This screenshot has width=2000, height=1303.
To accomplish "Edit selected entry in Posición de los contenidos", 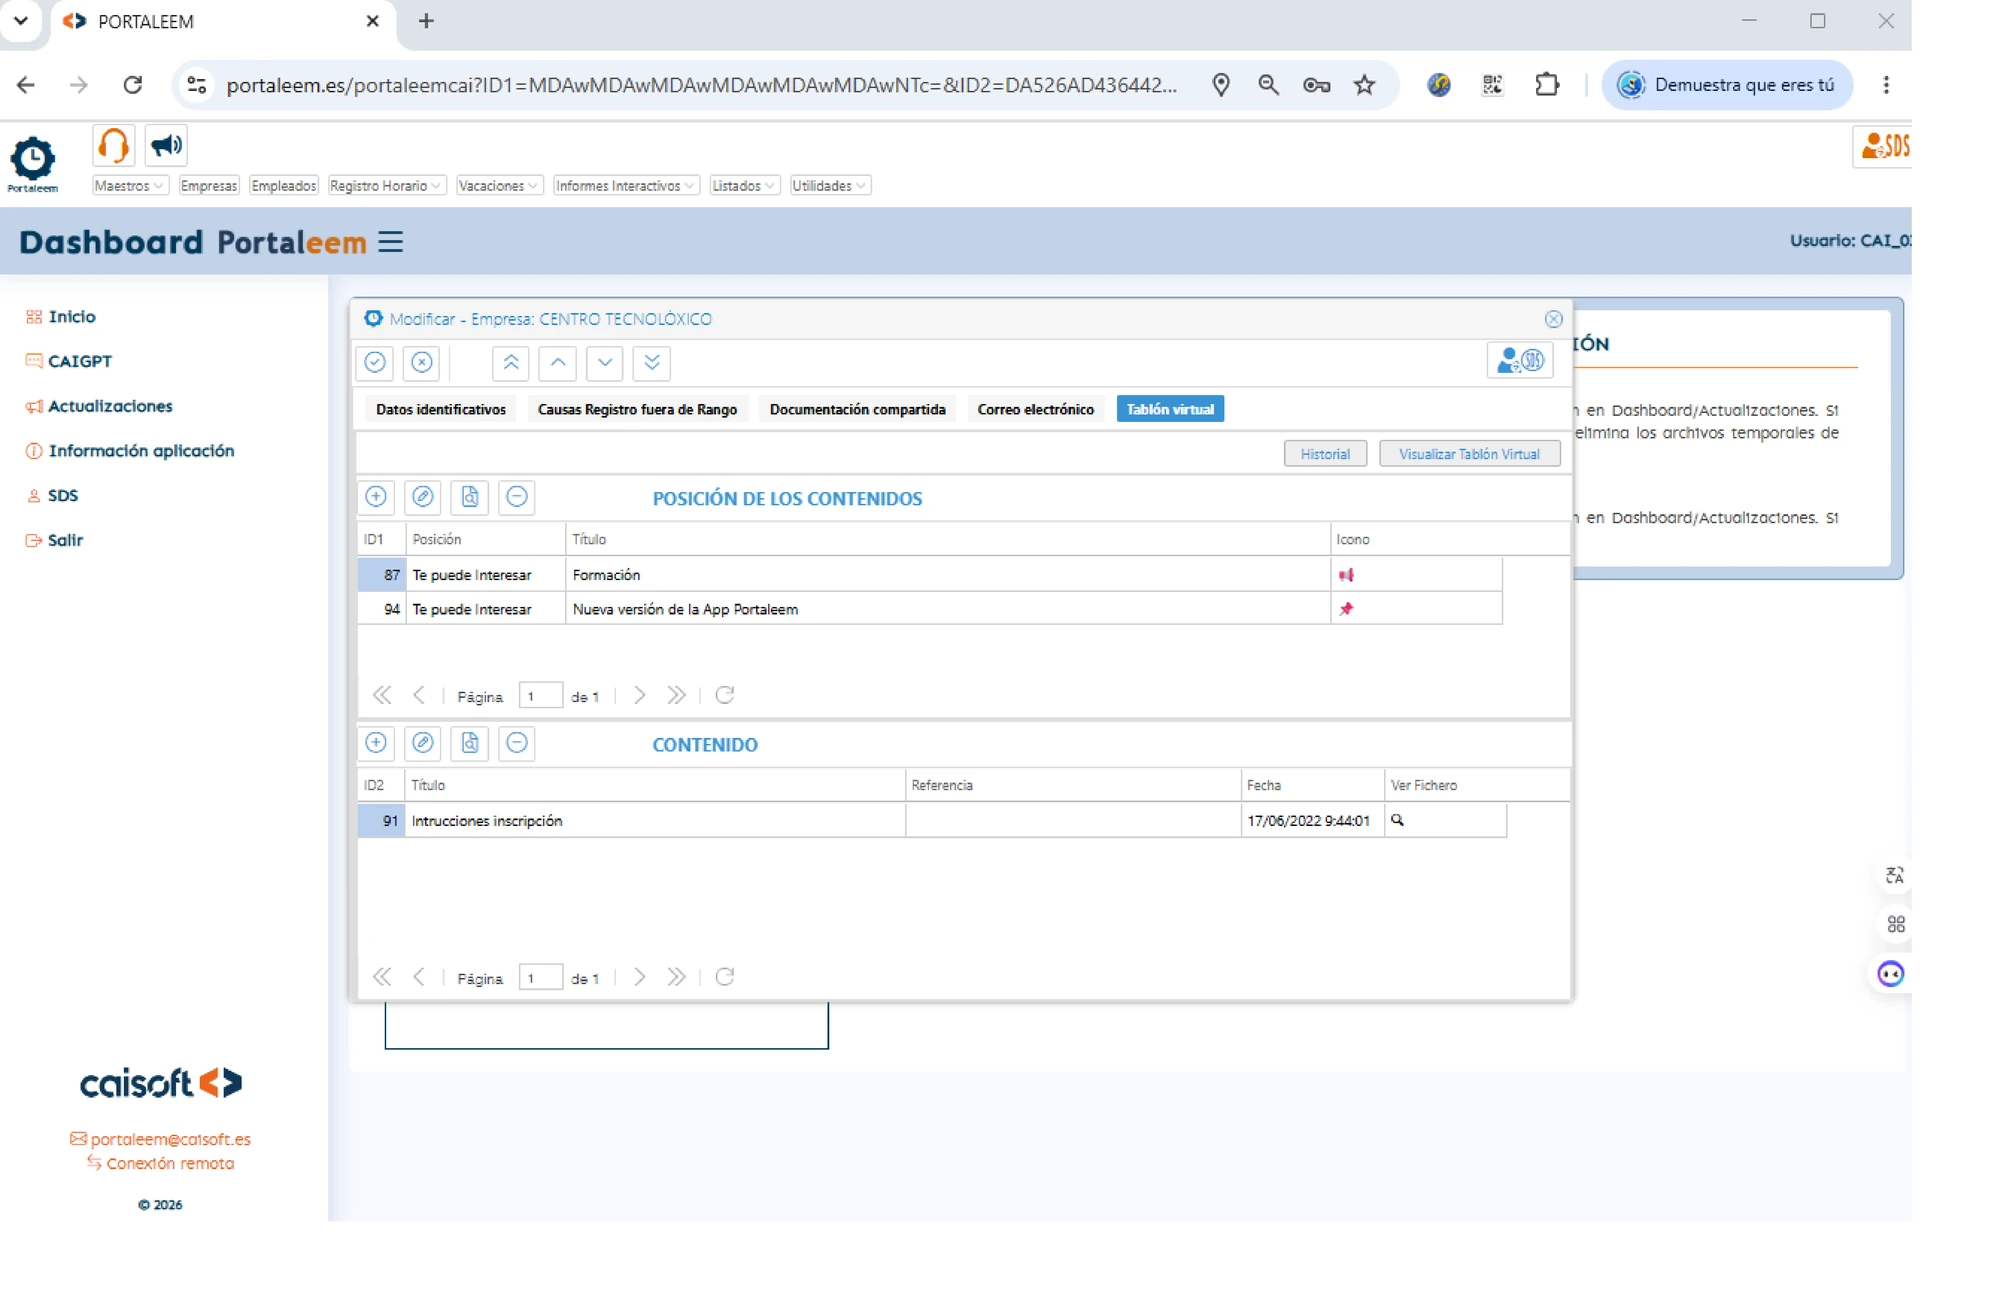I will [x=423, y=497].
